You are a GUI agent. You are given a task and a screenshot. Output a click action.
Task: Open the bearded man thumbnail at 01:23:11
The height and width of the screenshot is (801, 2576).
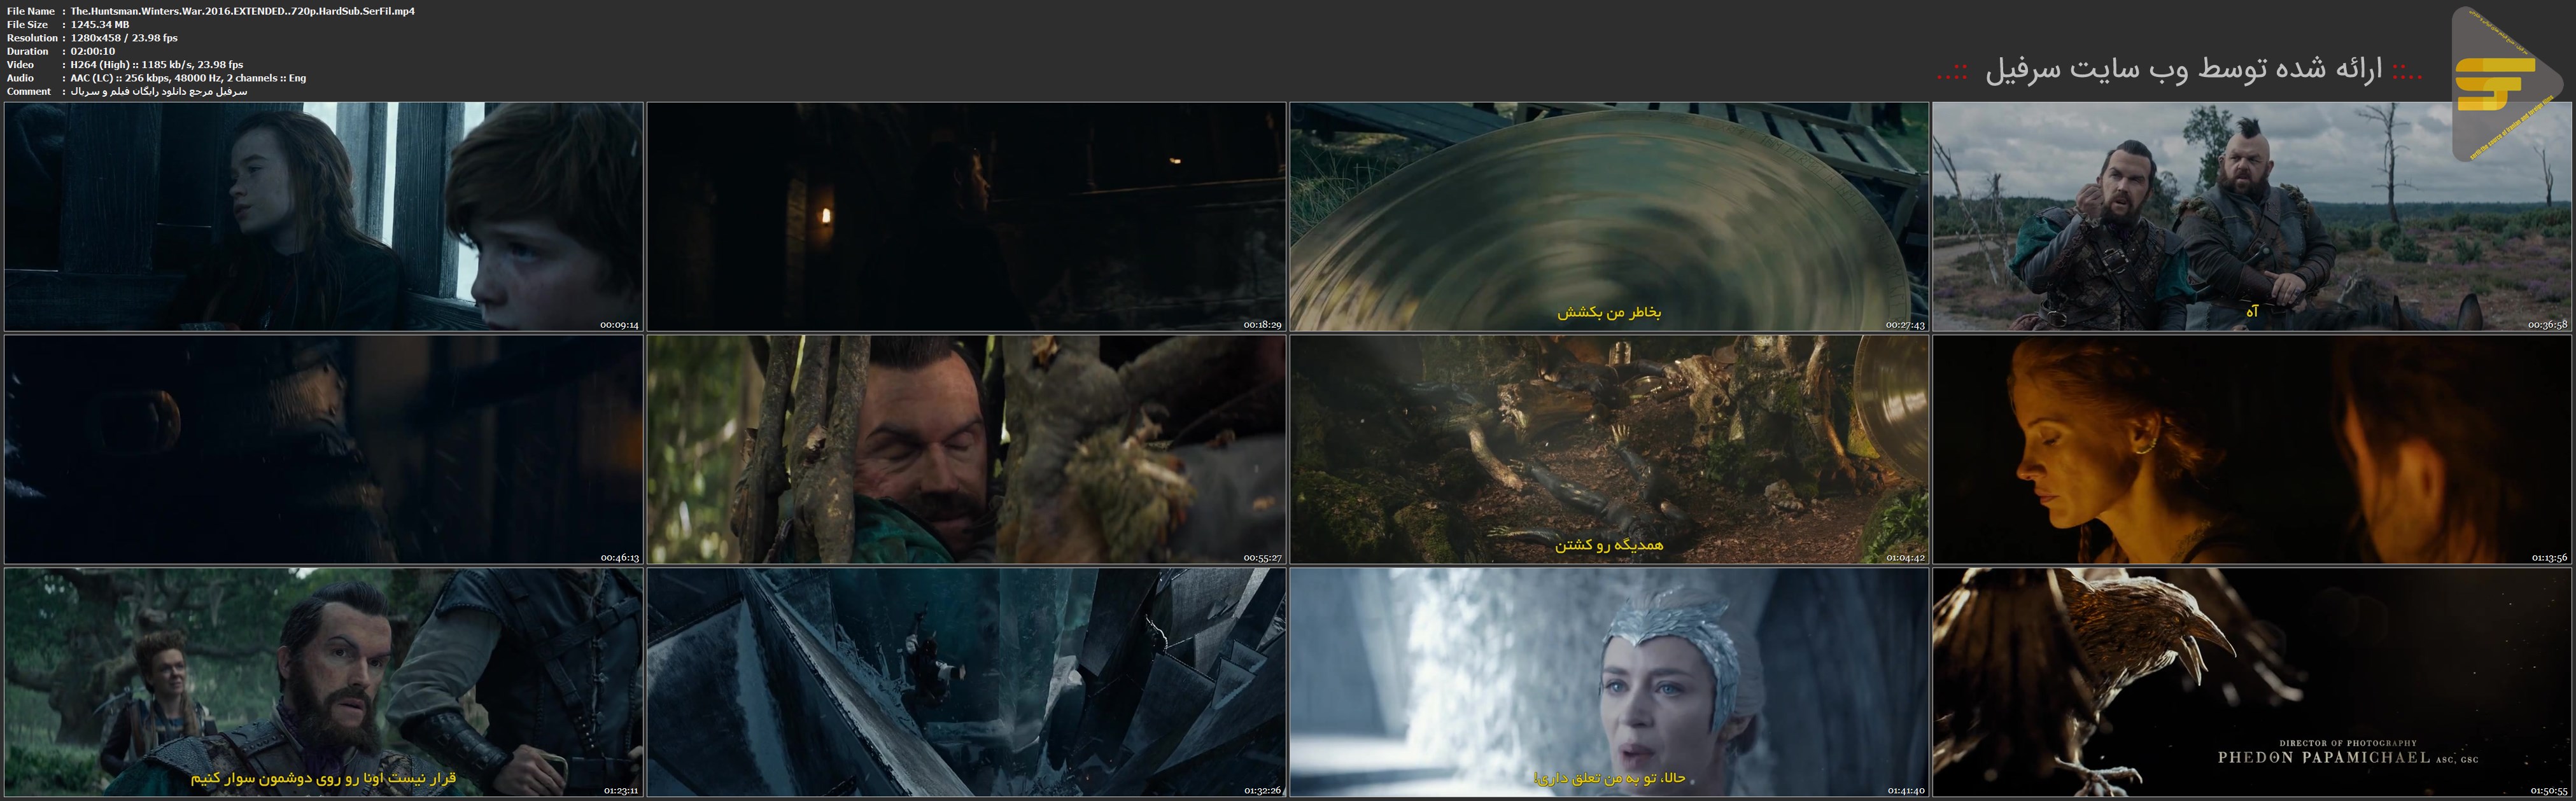324,682
